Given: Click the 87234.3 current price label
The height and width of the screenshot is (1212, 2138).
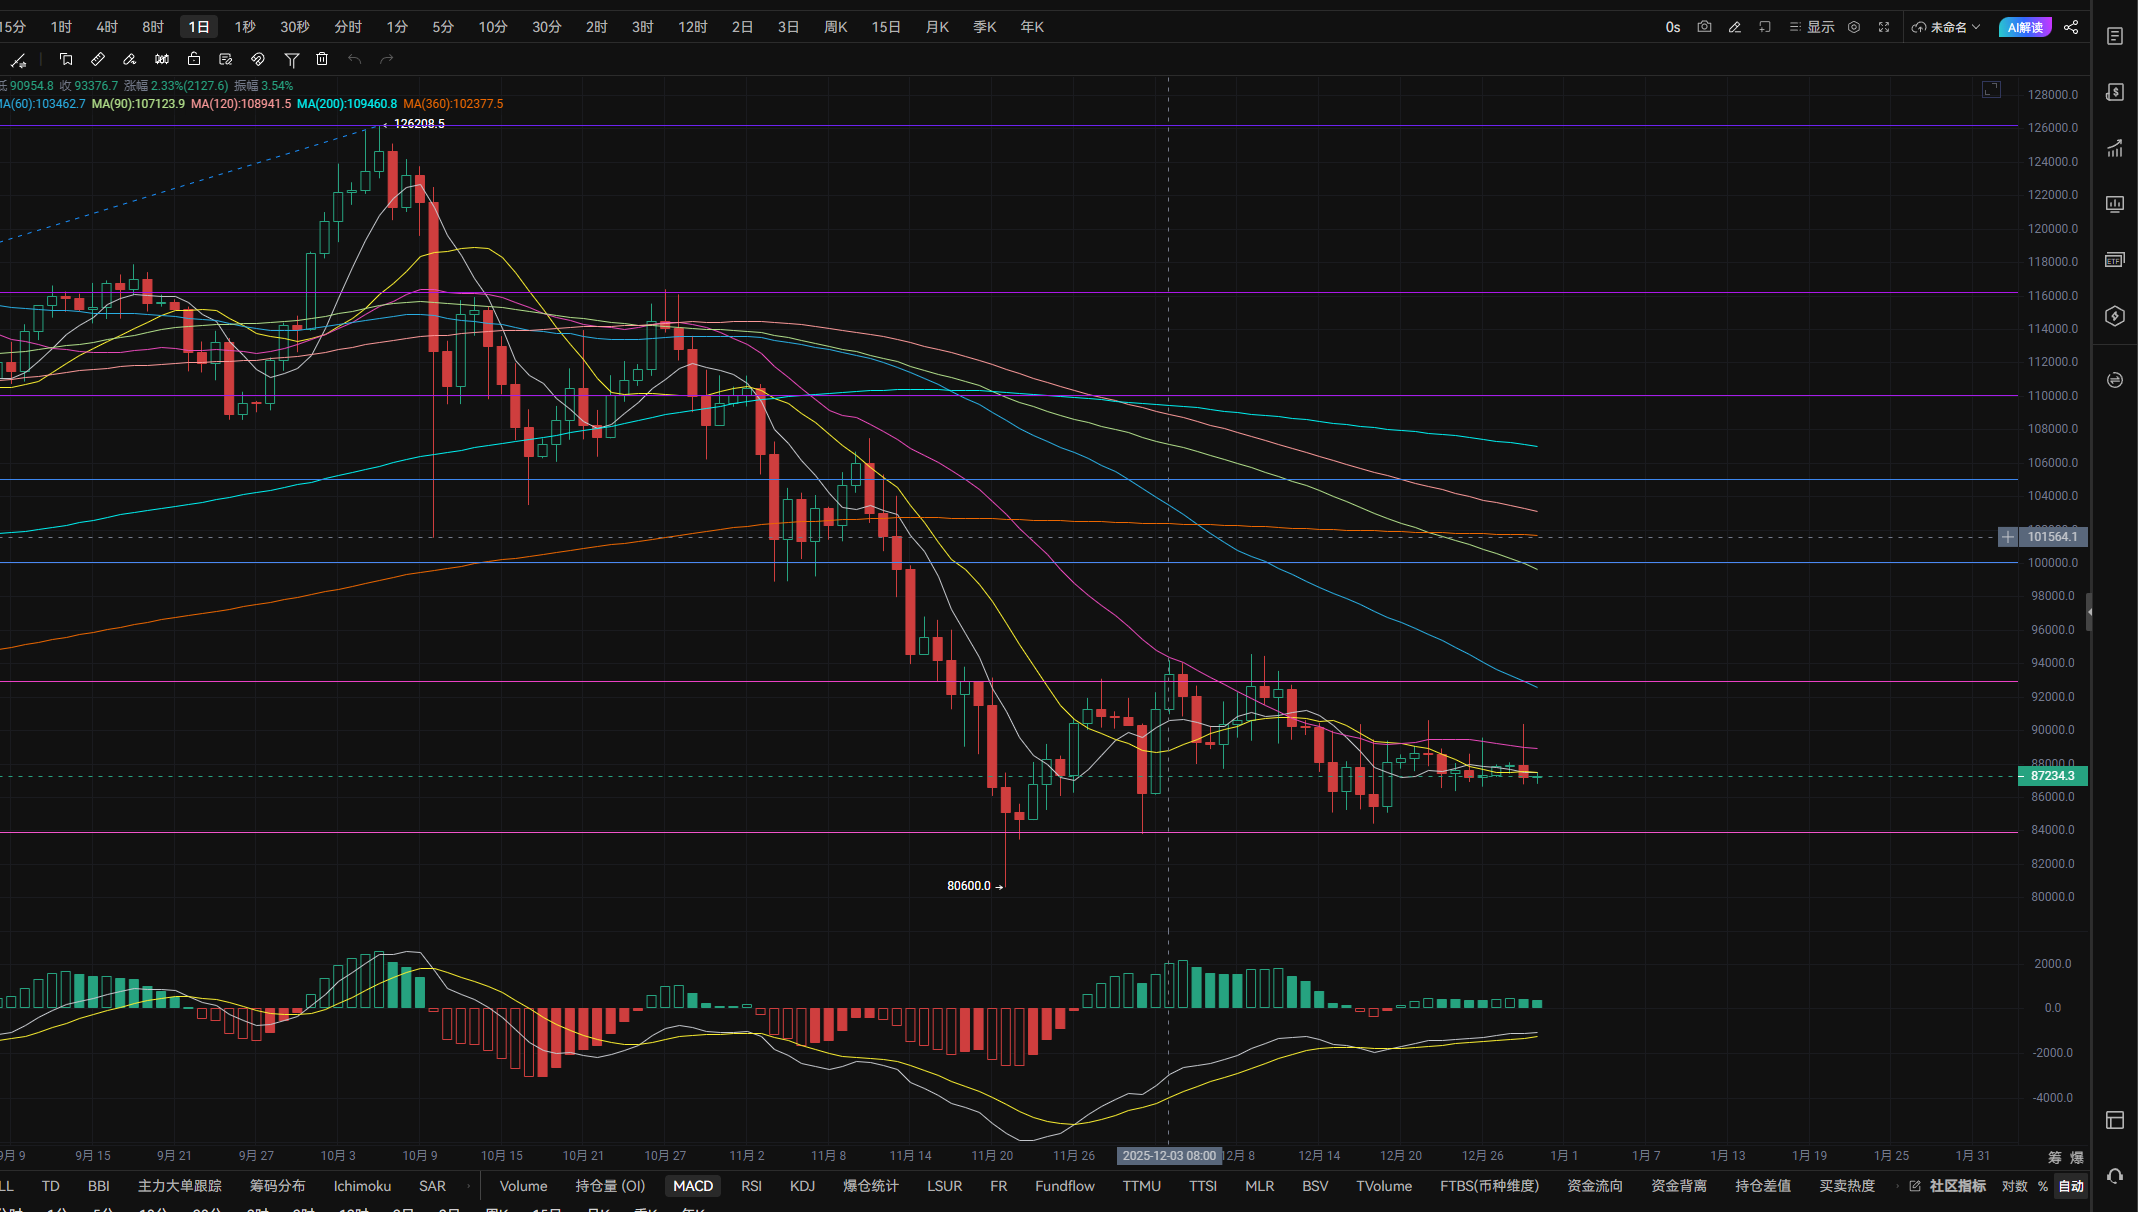Looking at the screenshot, I should tap(2052, 776).
